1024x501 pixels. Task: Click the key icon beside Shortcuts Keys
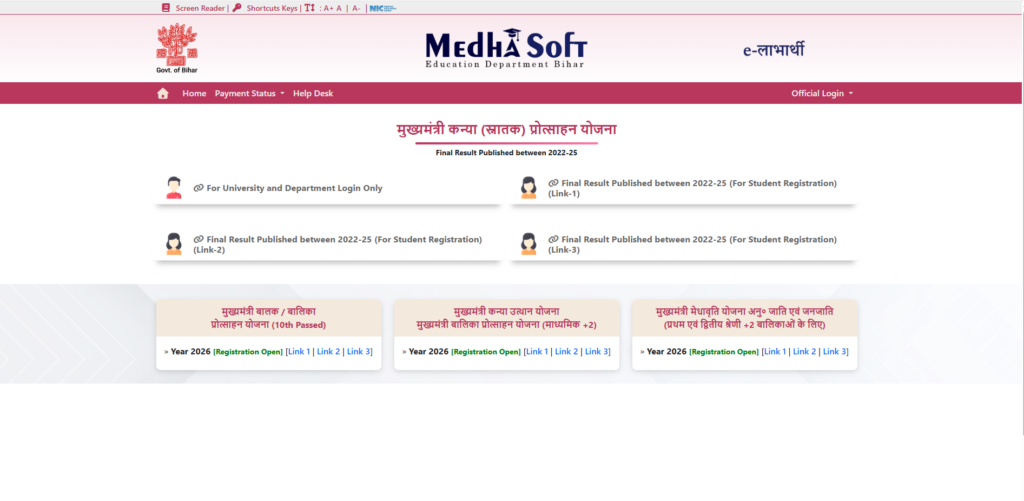click(237, 8)
